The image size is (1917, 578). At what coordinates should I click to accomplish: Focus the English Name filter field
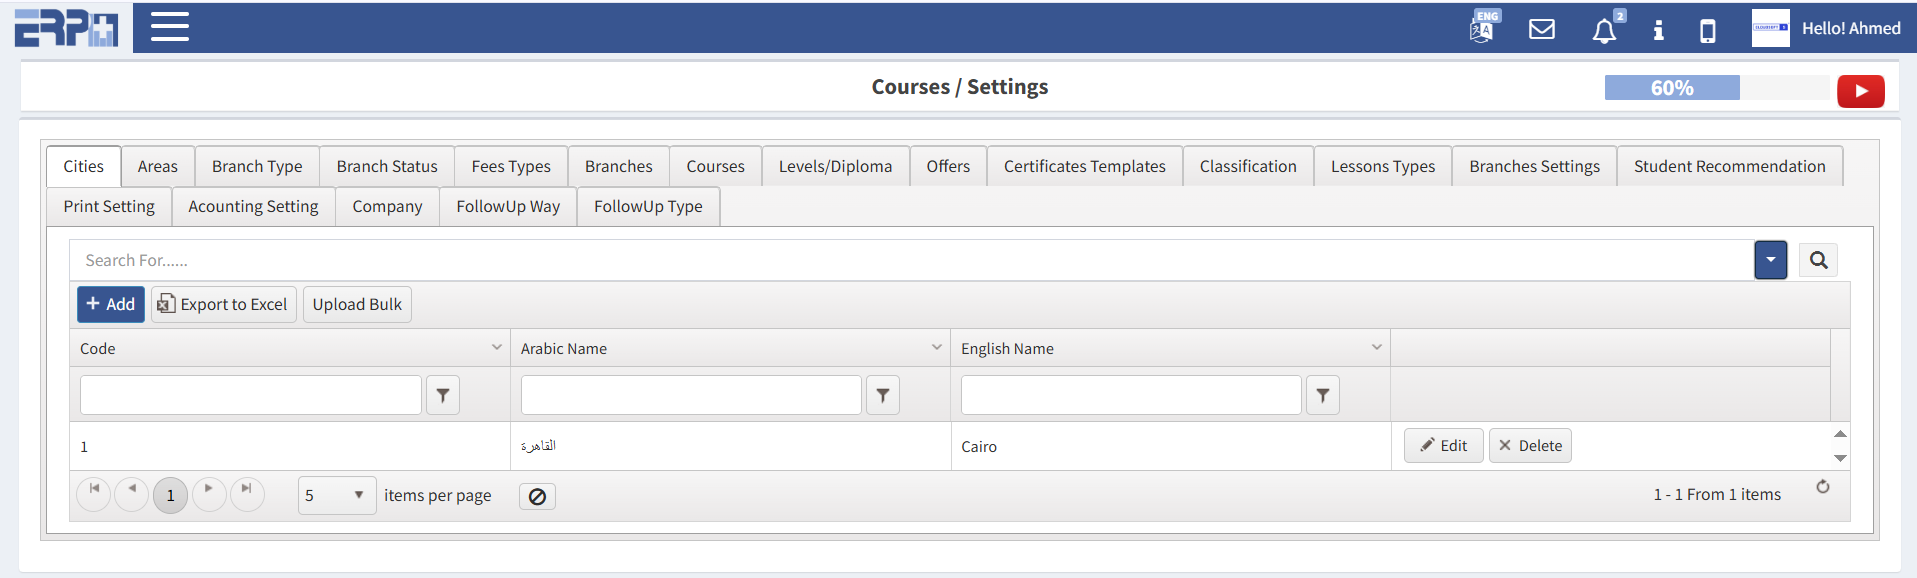[1130, 396]
